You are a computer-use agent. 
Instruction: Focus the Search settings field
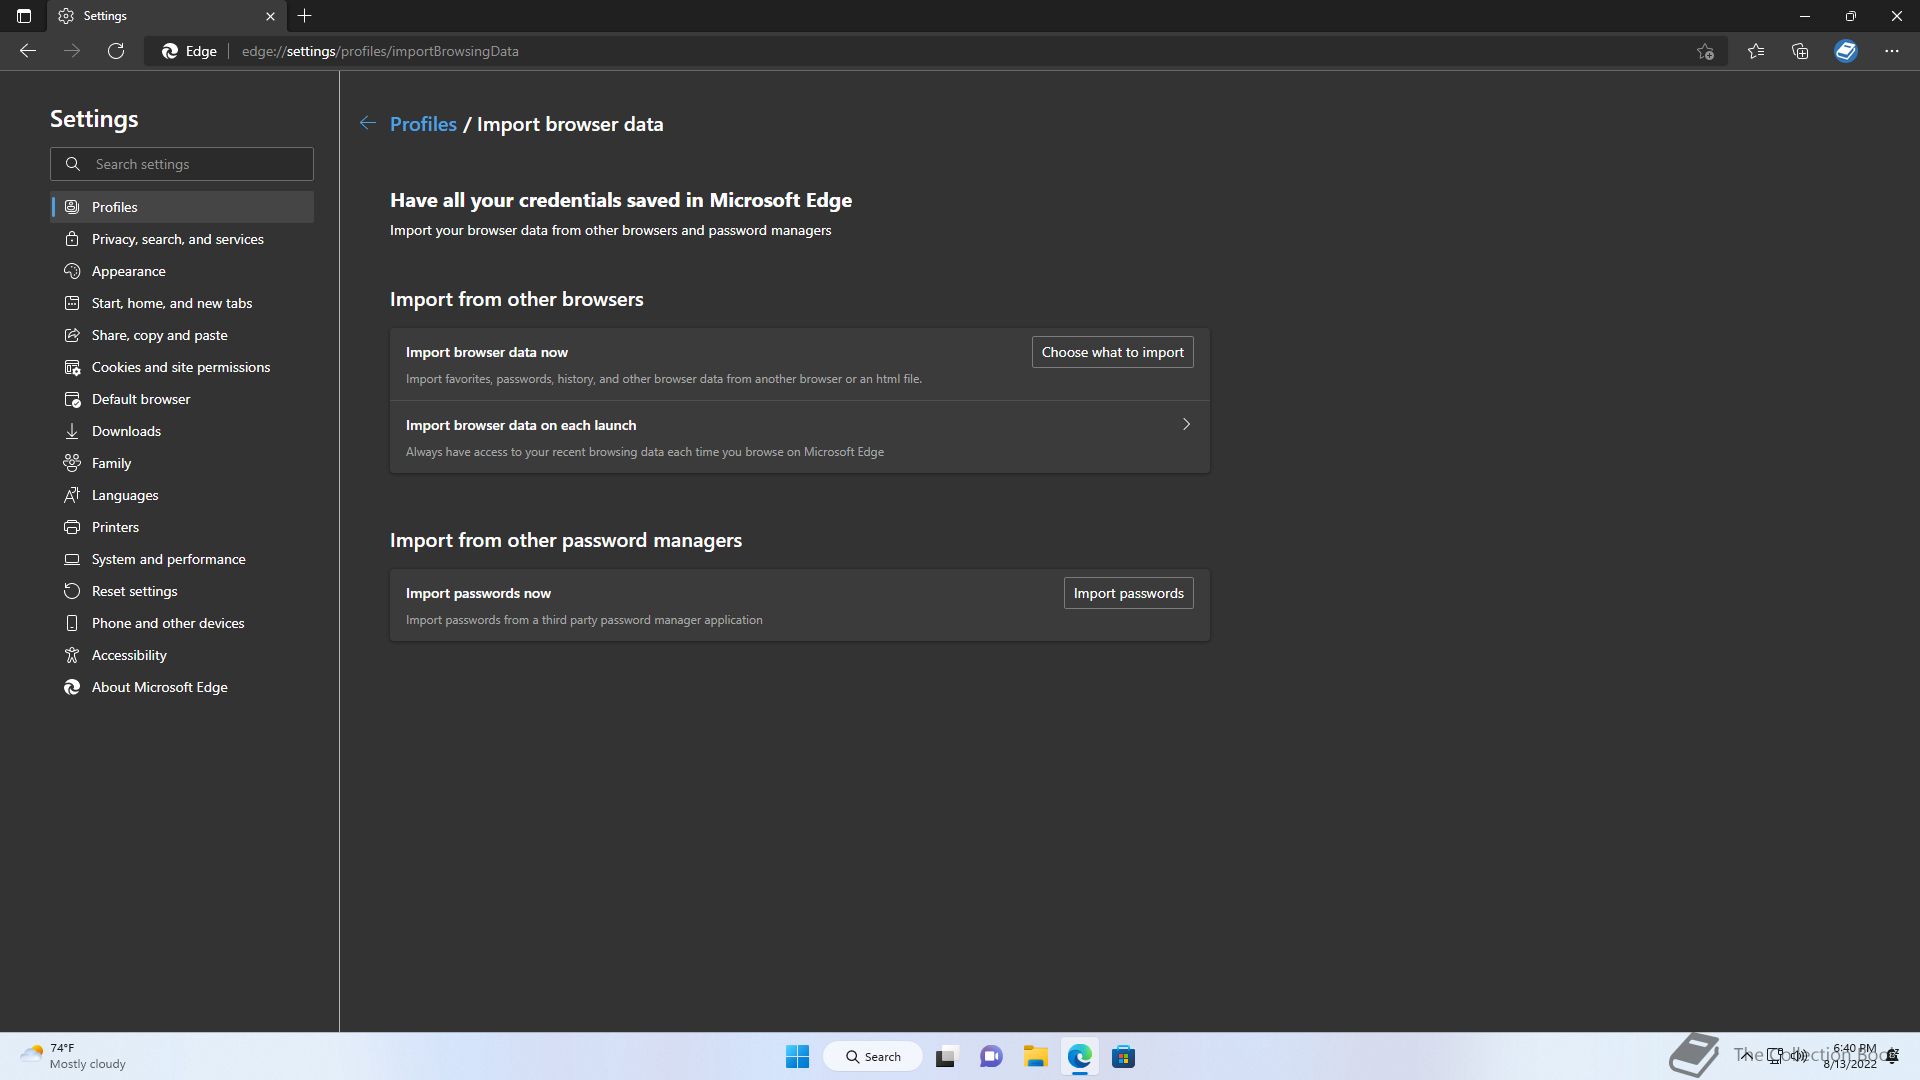(182, 164)
